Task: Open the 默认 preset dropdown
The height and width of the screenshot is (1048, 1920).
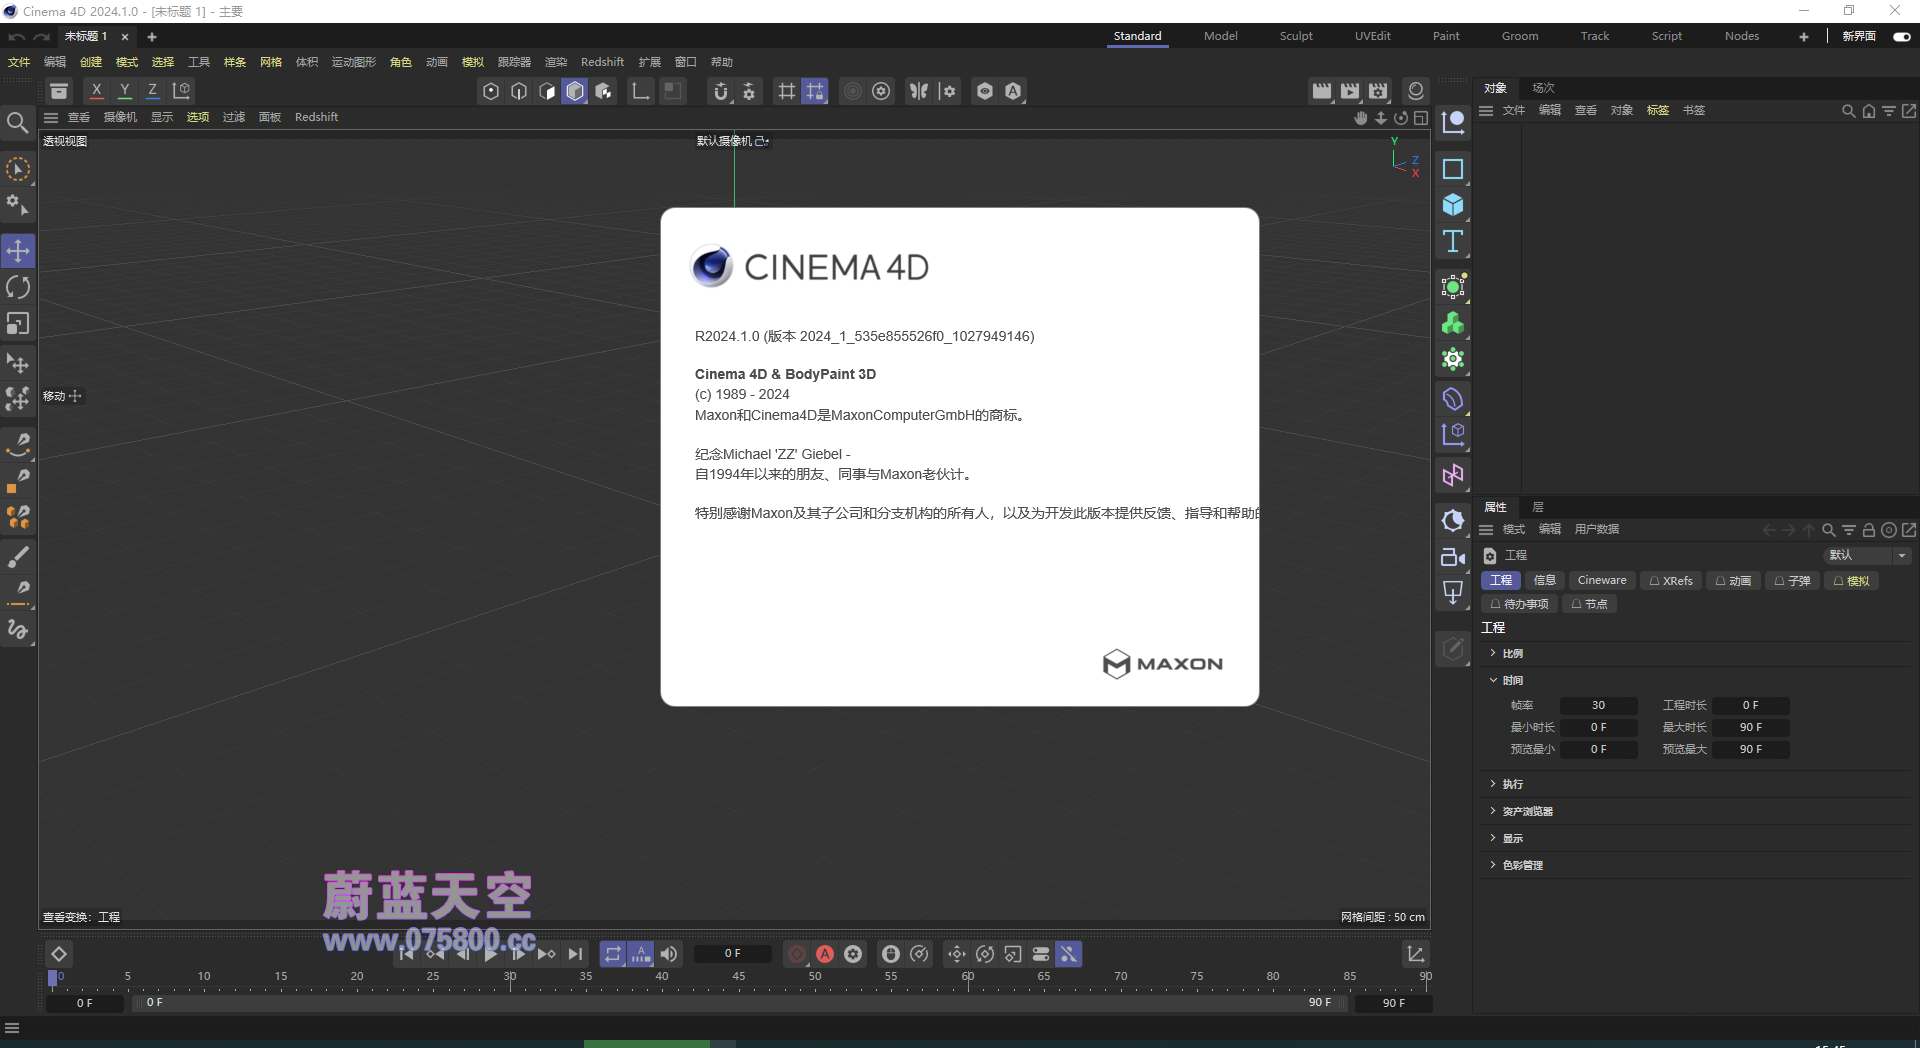Action: pyautogui.click(x=1866, y=555)
